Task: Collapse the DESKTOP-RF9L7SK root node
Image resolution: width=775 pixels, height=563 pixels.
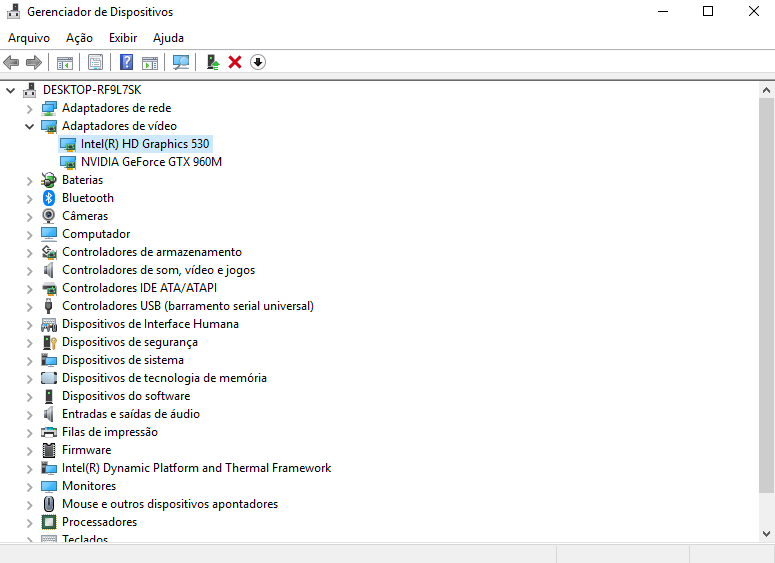Action: (x=10, y=90)
